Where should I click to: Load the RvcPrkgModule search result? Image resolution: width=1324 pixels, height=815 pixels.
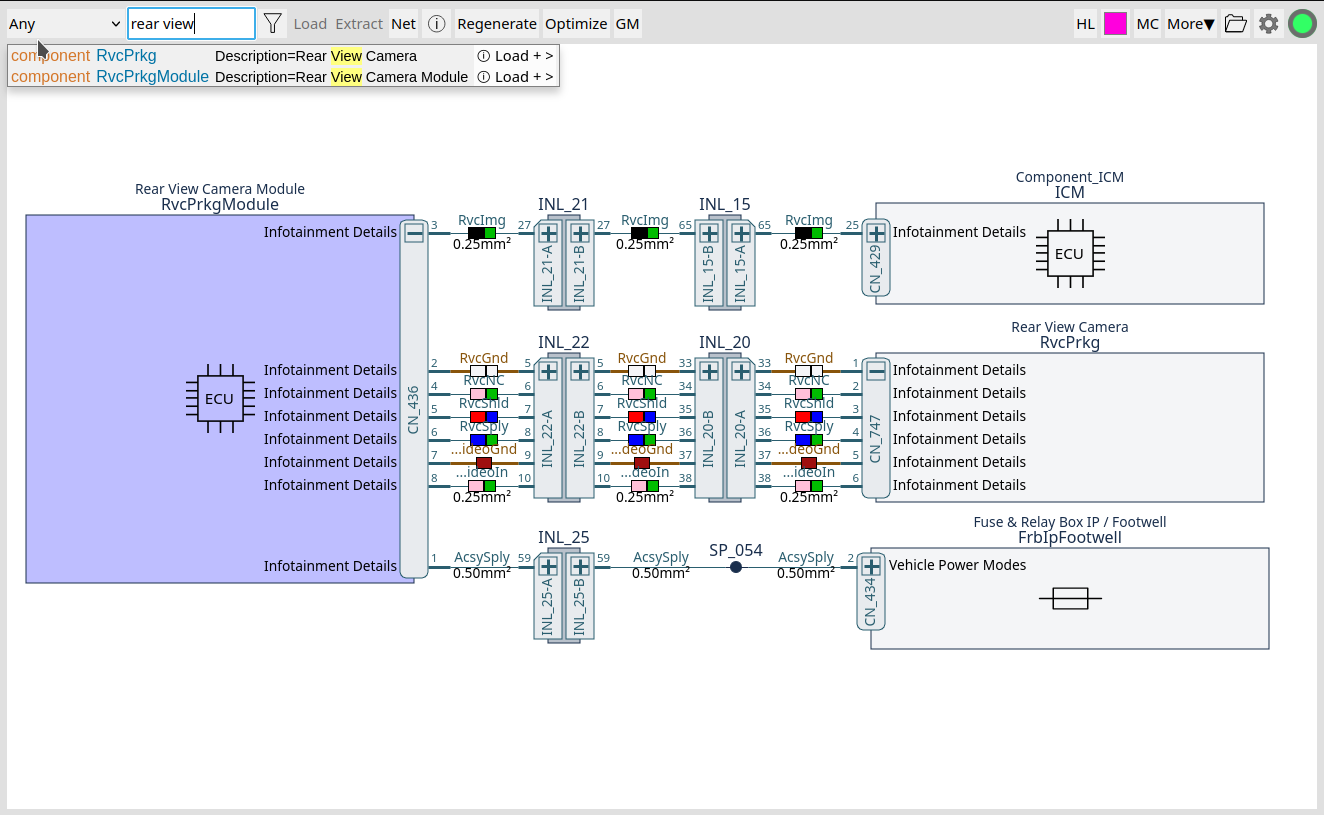pos(515,76)
